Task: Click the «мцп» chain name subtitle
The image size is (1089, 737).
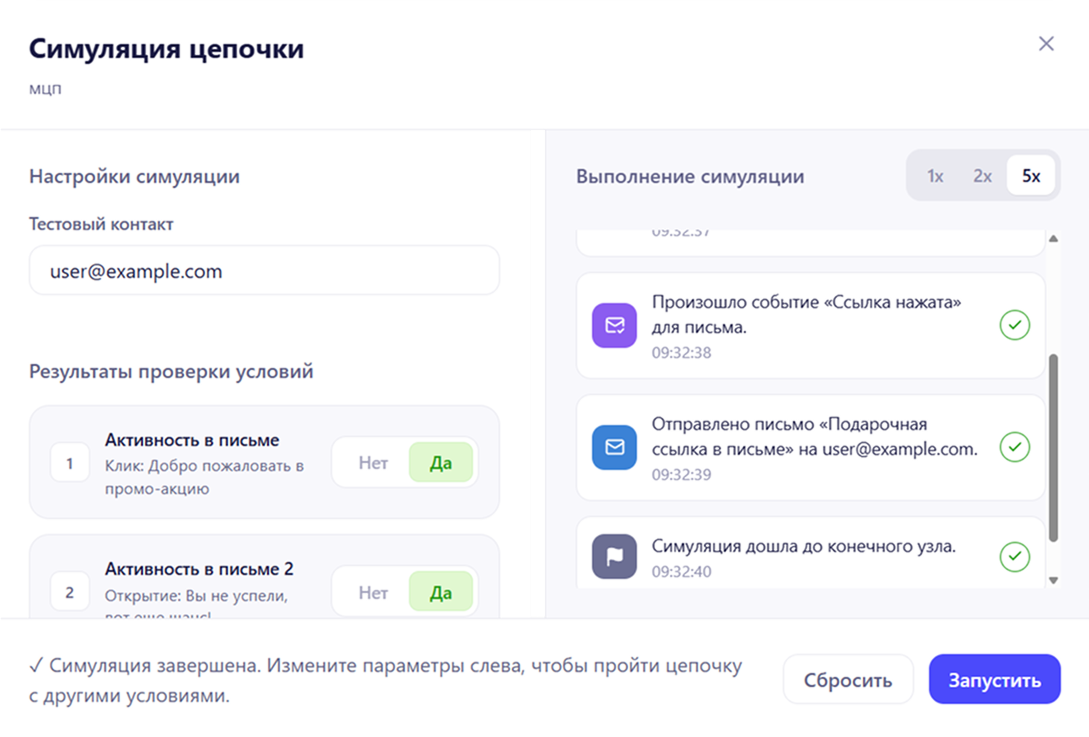Action: coord(45,89)
